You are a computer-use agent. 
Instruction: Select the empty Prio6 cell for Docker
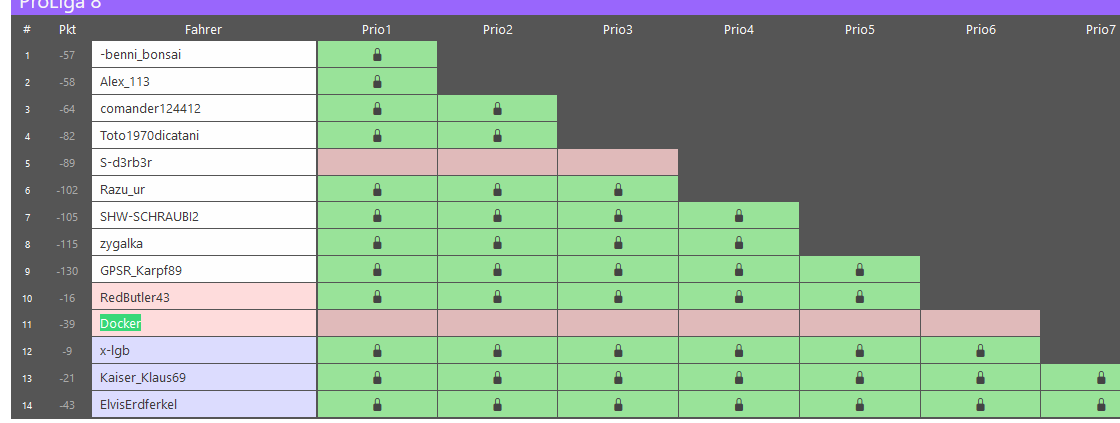click(980, 324)
